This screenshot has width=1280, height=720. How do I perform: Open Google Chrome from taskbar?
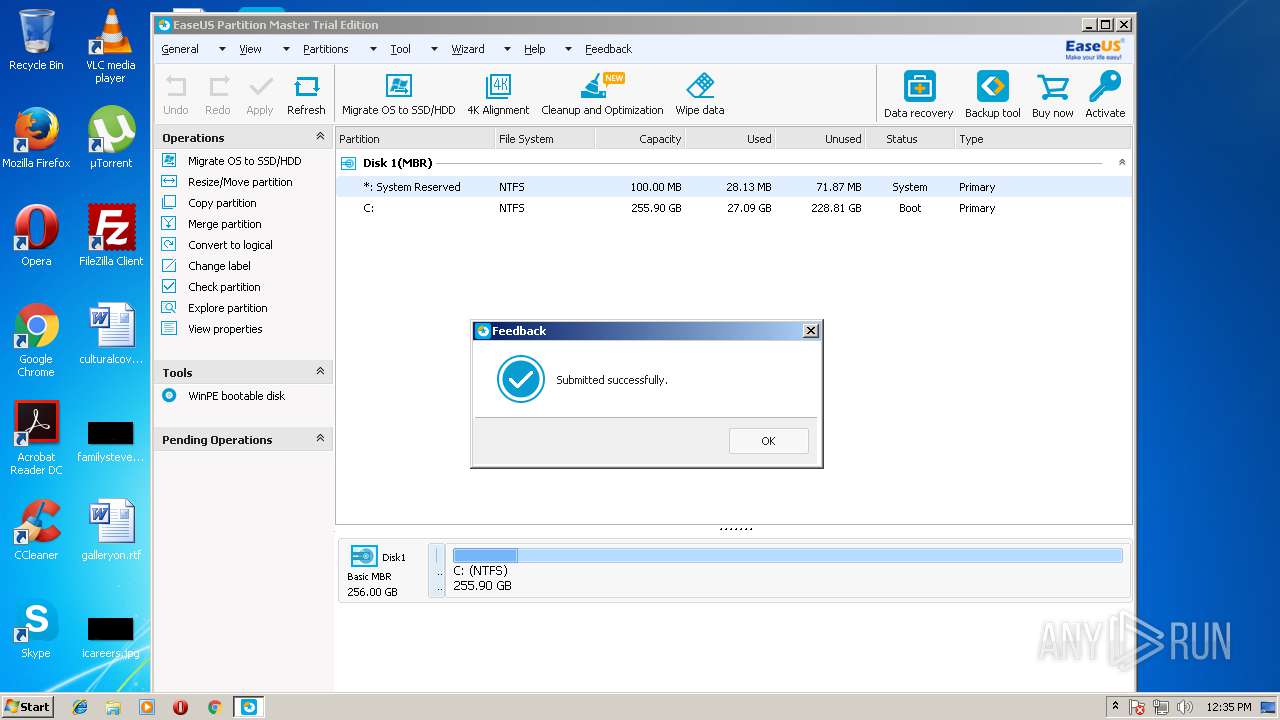tap(214, 707)
